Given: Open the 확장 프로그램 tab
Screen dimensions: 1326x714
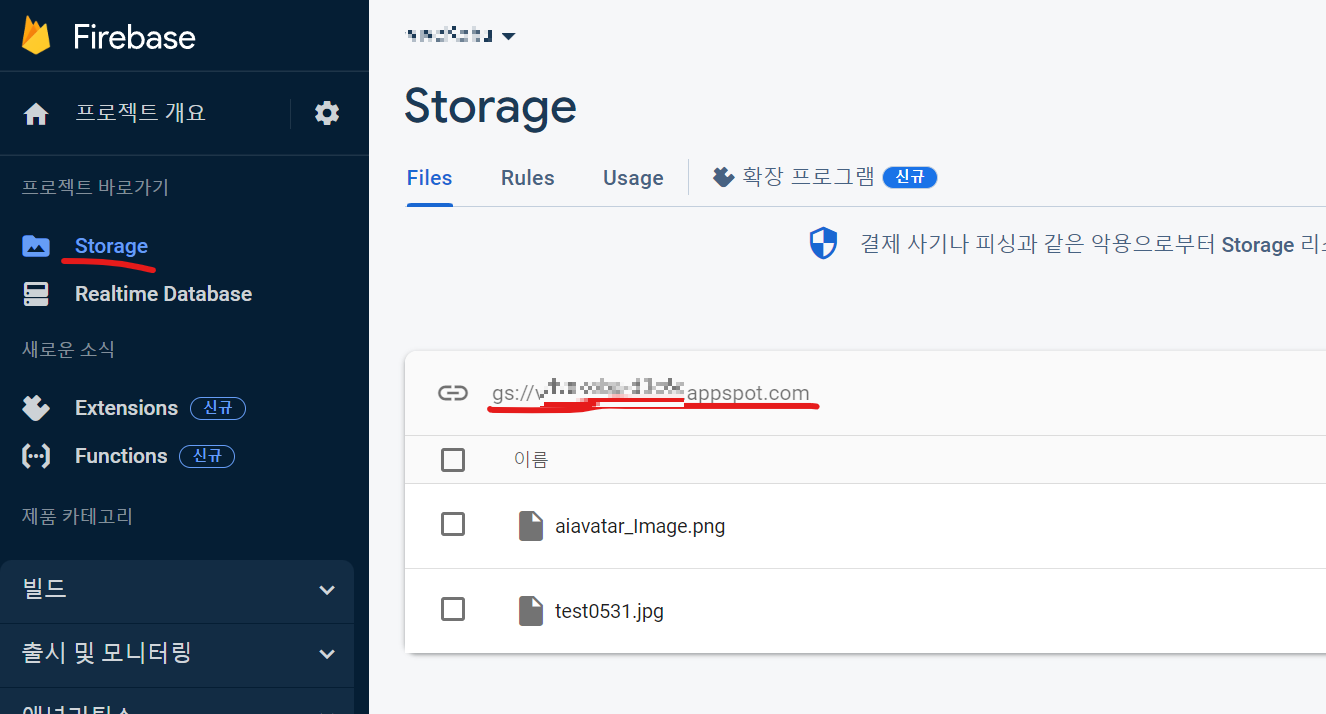Looking at the screenshot, I should click(x=824, y=177).
